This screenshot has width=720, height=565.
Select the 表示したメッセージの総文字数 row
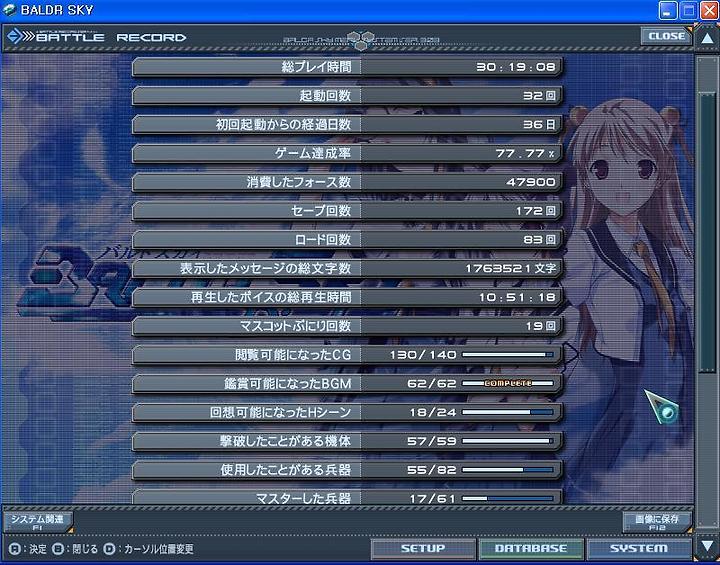coord(347,269)
